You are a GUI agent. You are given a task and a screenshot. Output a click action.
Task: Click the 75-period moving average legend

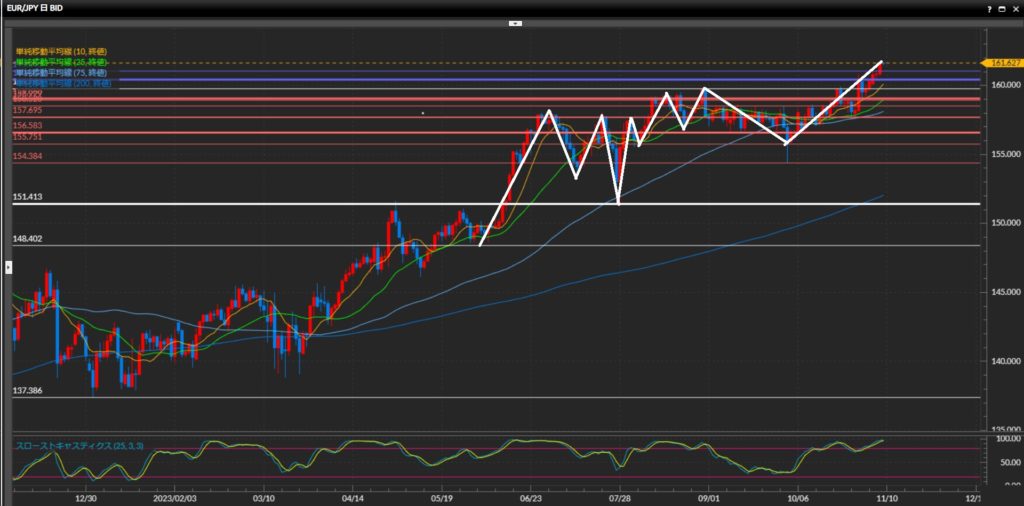[60, 73]
